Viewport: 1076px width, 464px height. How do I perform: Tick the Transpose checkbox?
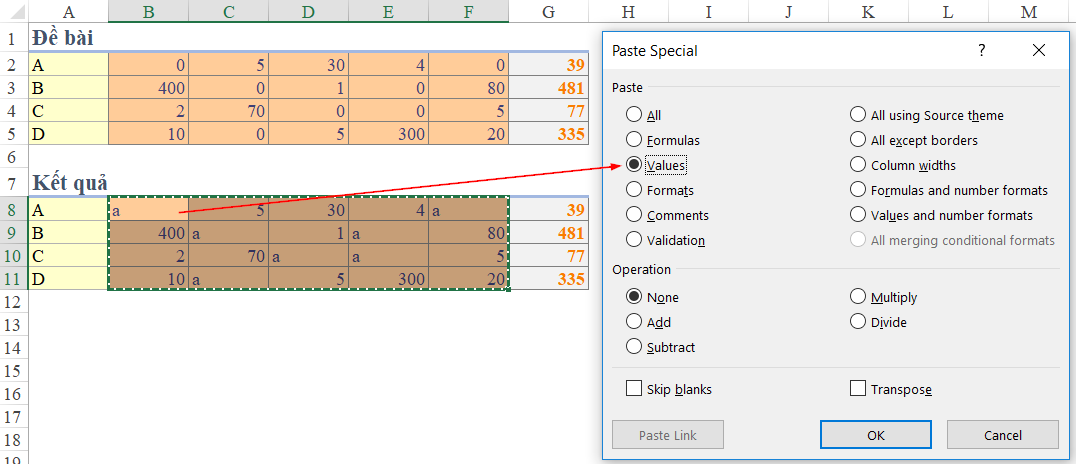(x=891, y=389)
